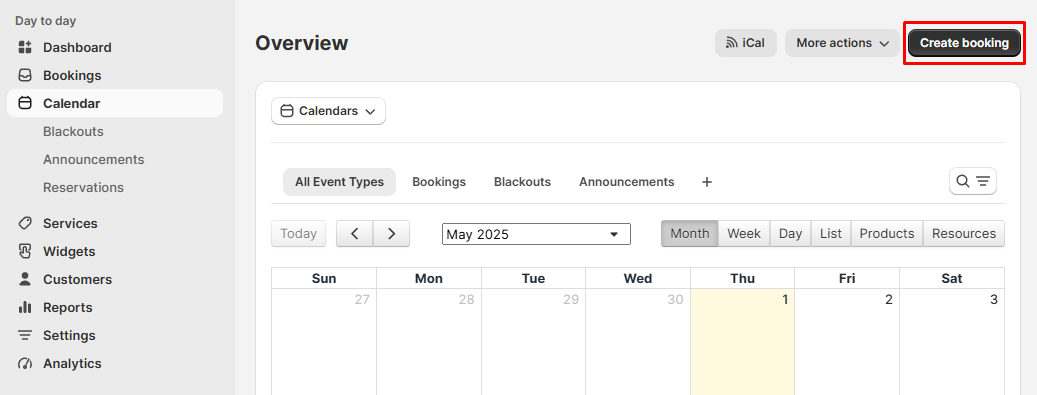Screen dimensions: 1037x395
Task: Open the search and filter icon button
Action: pyautogui.click(x=973, y=181)
